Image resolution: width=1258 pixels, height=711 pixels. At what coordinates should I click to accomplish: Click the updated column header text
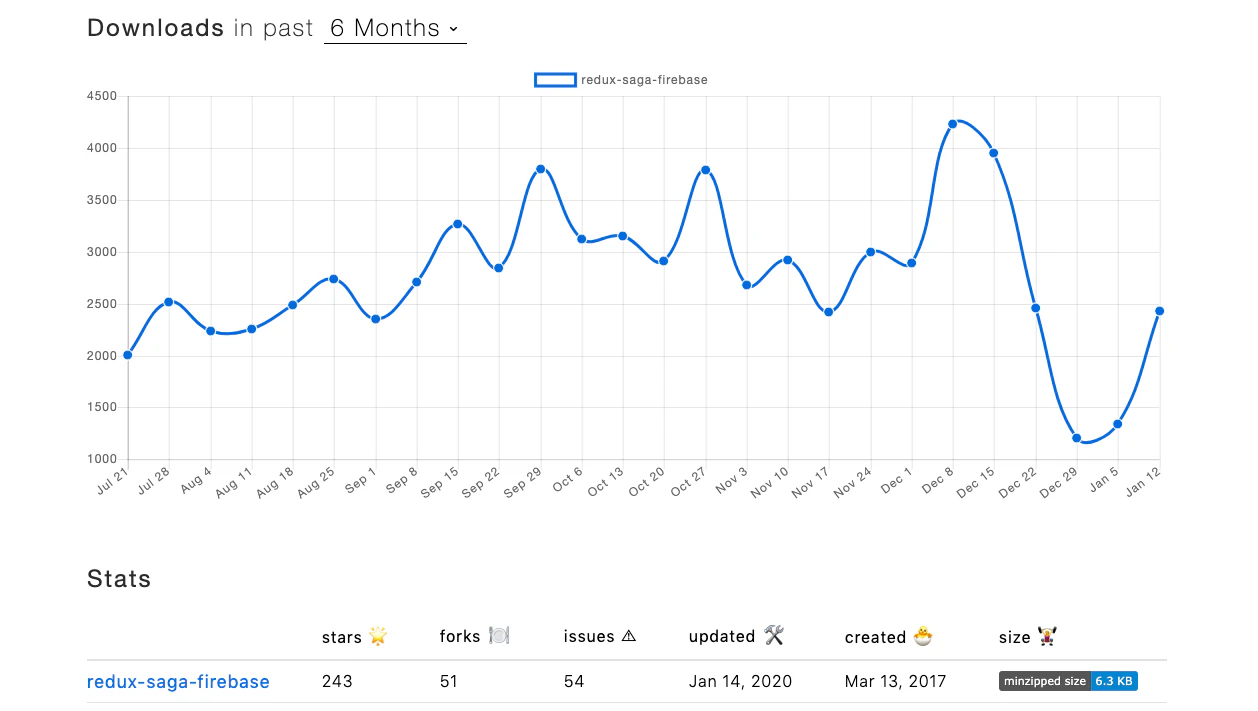[722, 637]
